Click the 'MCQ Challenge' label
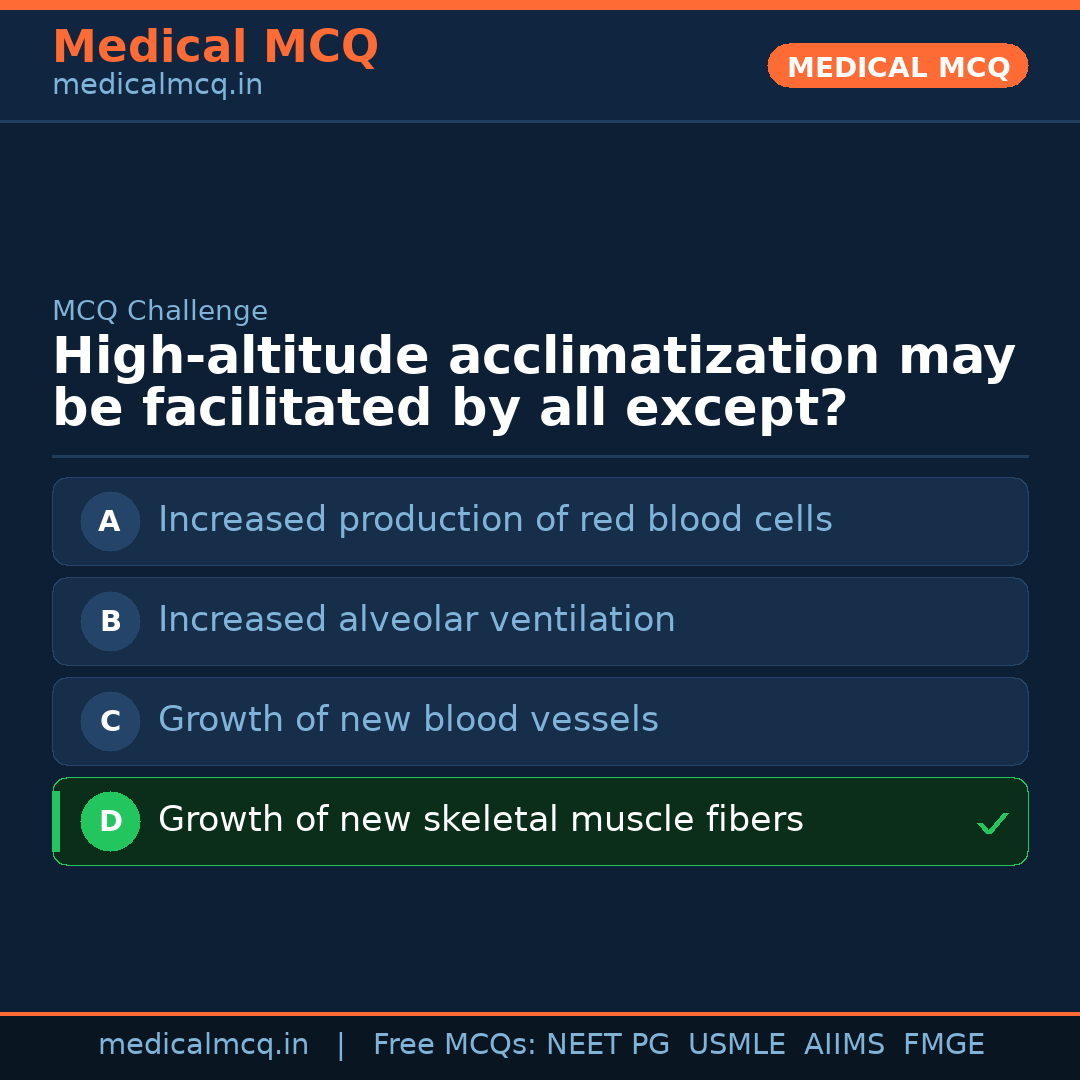1080x1080 pixels. click(x=160, y=311)
